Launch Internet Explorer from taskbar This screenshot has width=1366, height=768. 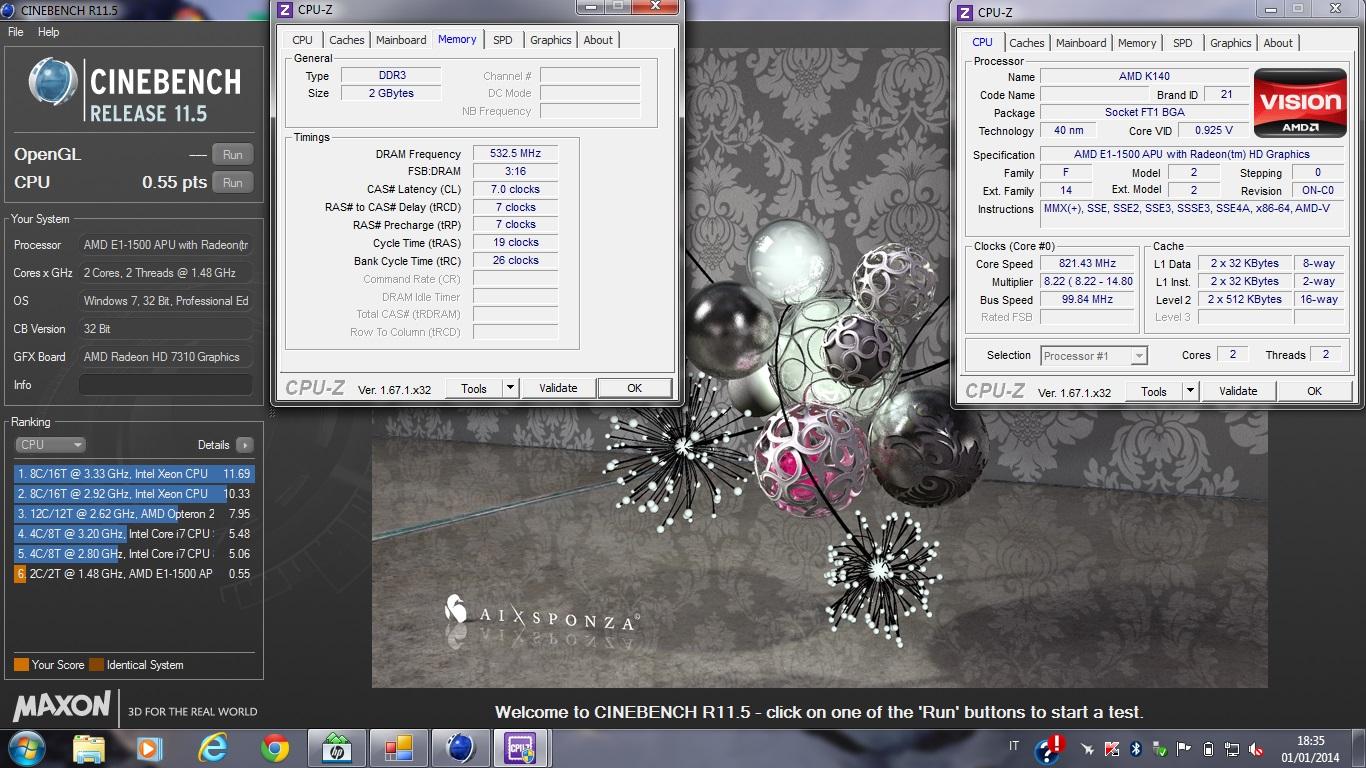[x=212, y=748]
